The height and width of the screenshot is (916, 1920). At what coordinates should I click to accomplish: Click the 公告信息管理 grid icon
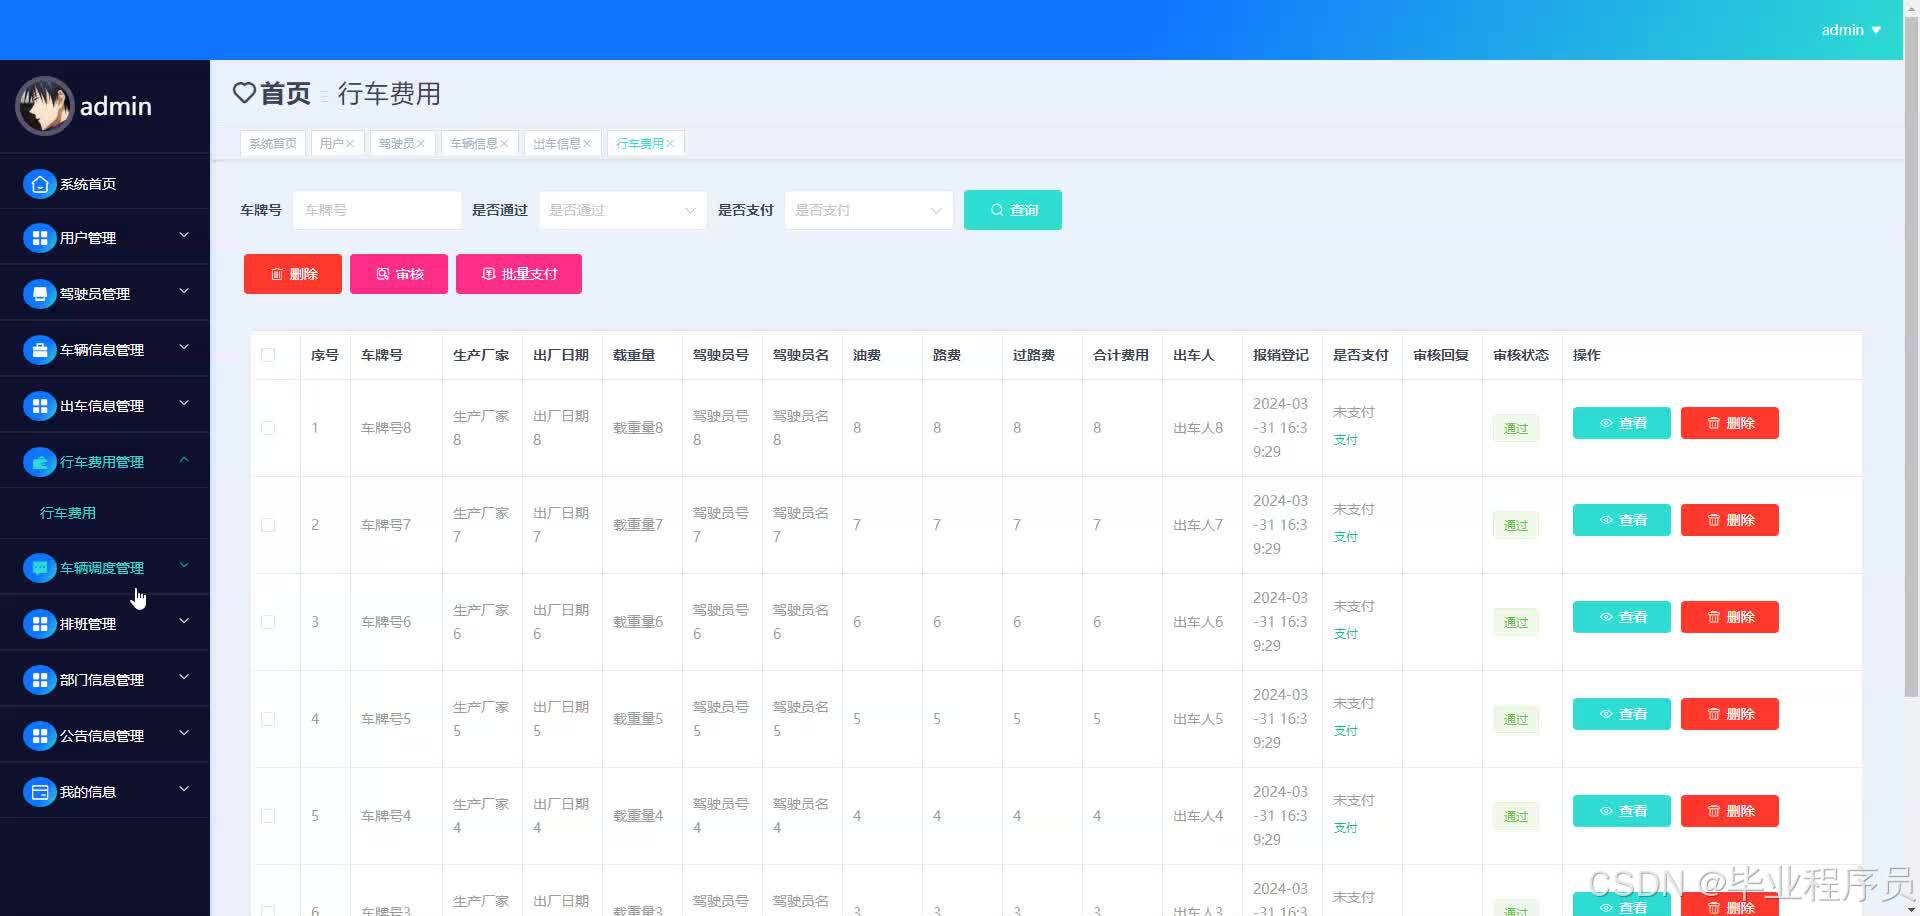pyautogui.click(x=39, y=736)
